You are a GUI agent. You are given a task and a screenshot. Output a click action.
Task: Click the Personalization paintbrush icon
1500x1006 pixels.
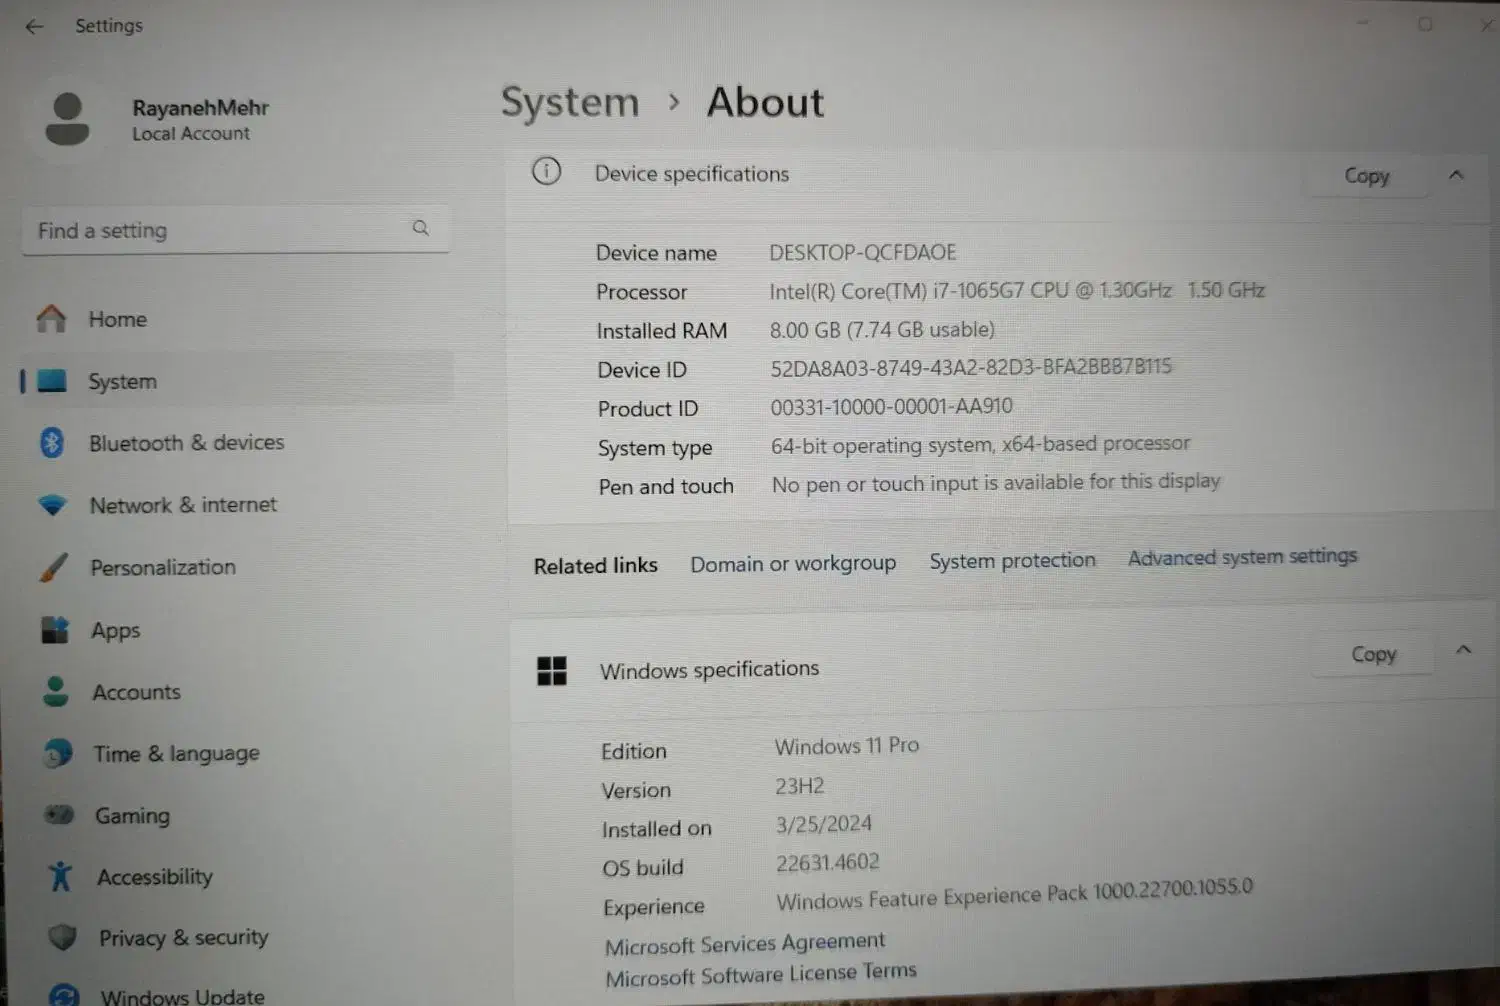point(54,567)
